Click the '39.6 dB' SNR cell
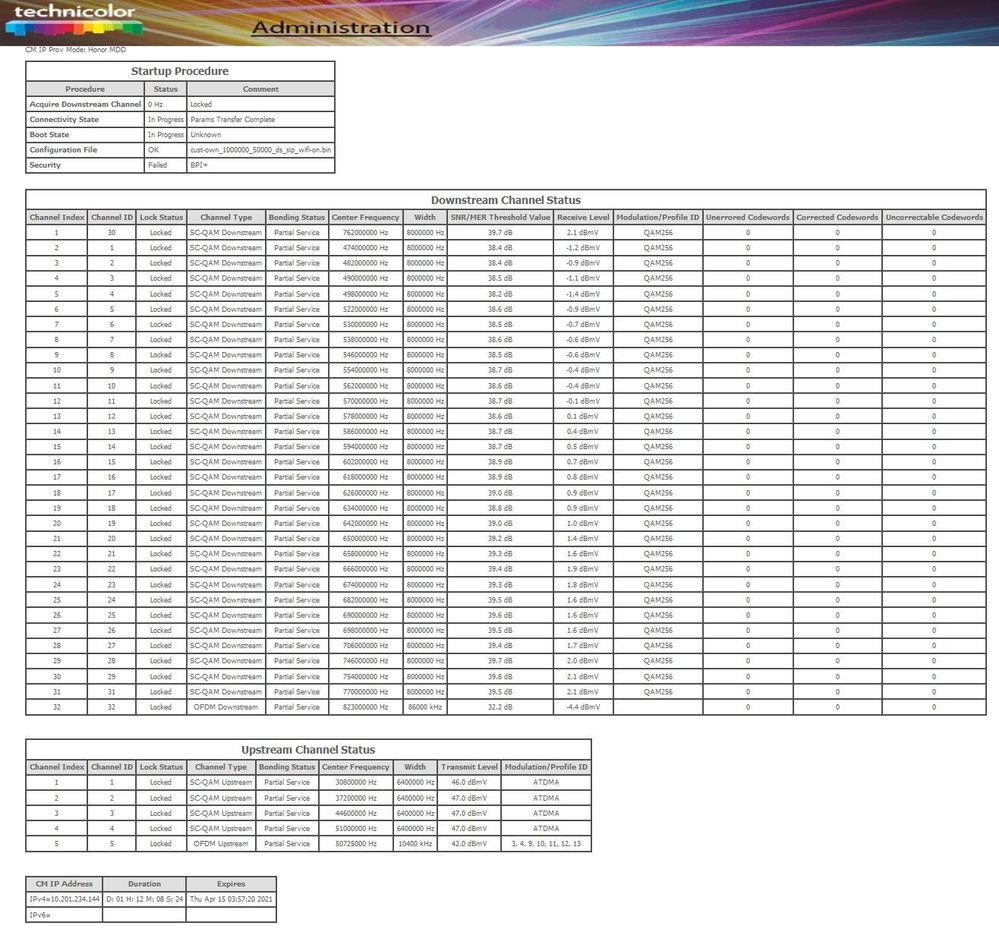Screen dimensions: 999x928 (x=500, y=615)
